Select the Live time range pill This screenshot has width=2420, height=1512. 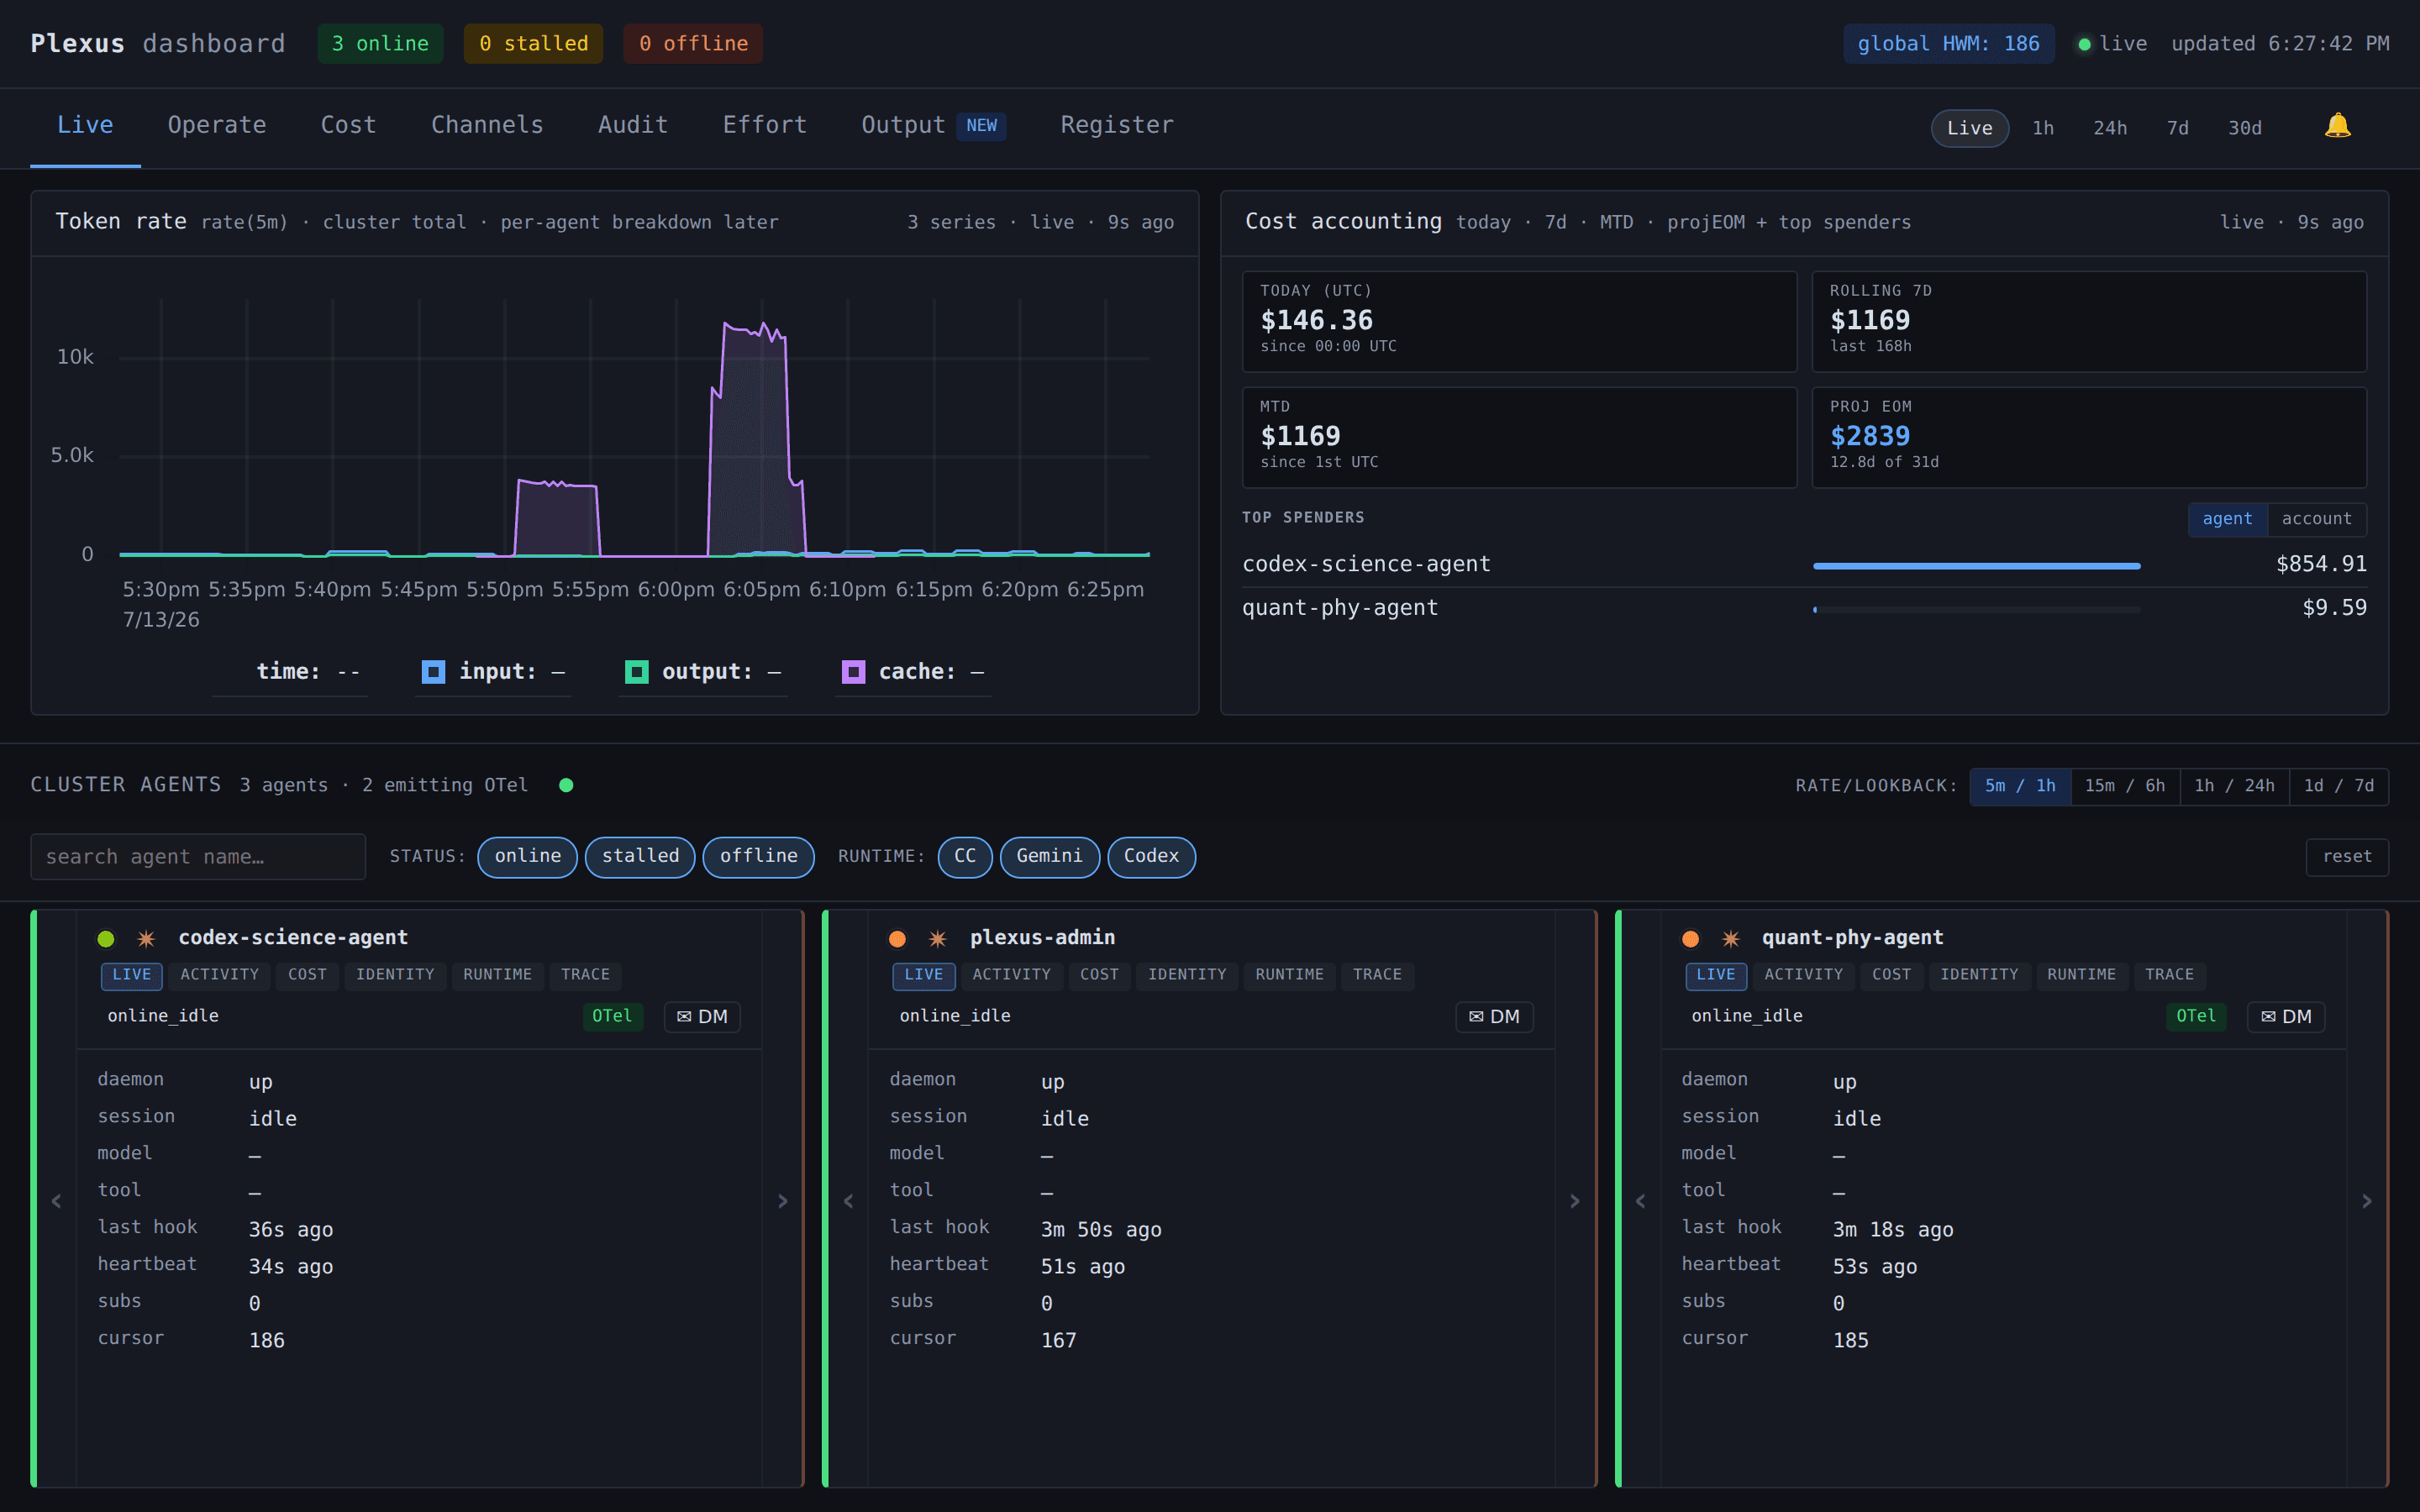(x=1969, y=128)
